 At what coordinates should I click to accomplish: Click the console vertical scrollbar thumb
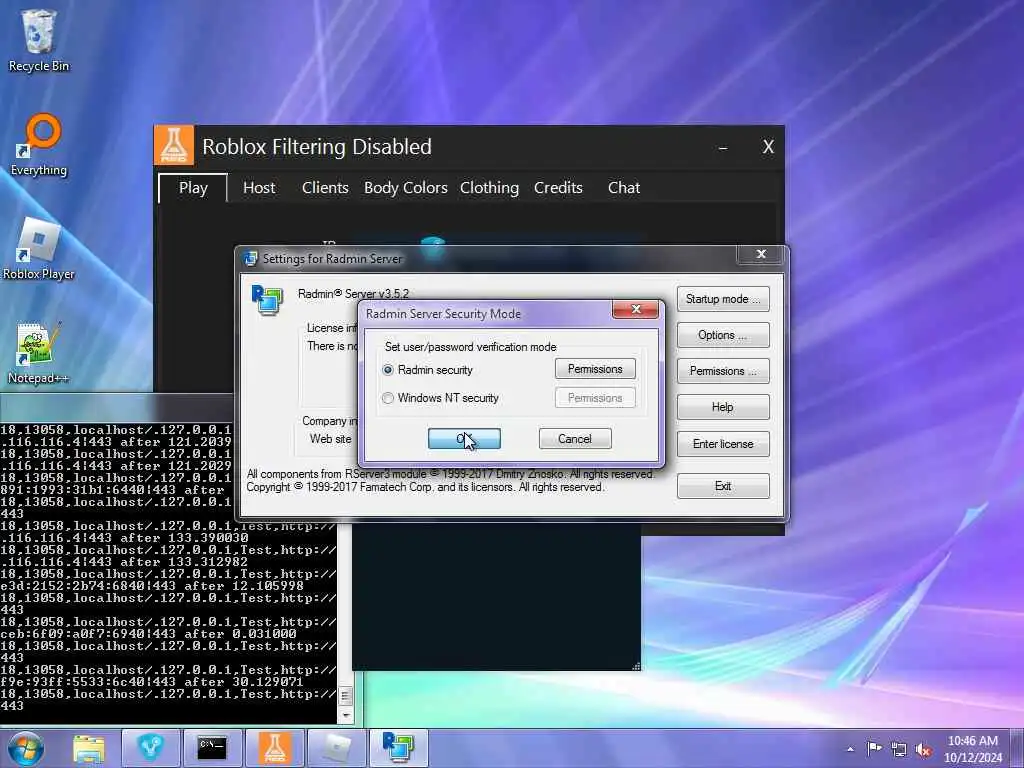tap(346, 696)
